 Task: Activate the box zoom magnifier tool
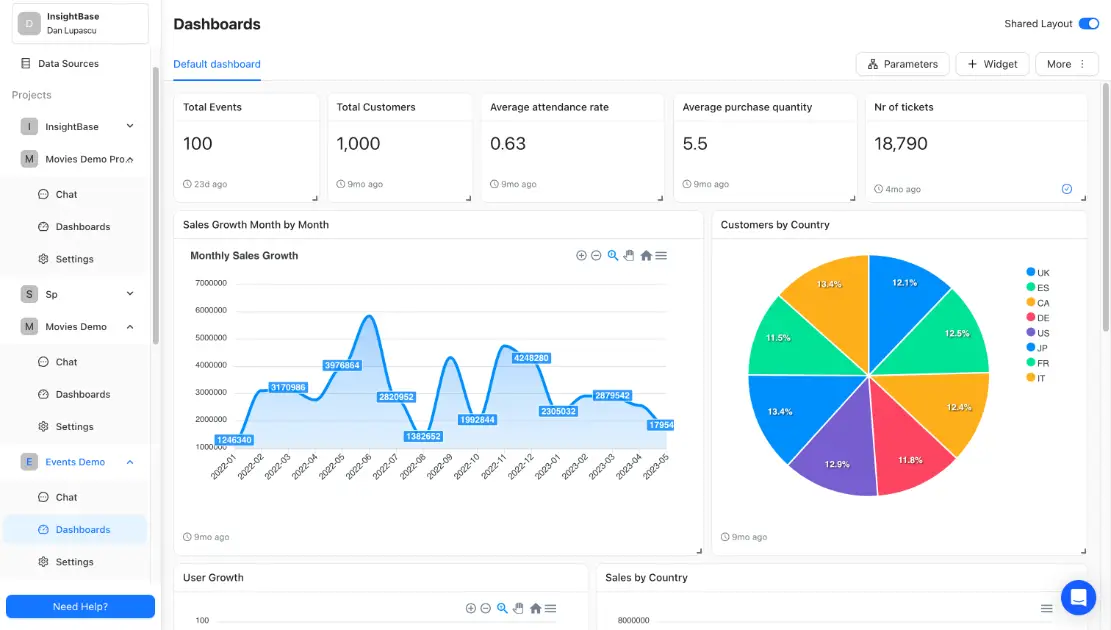pyautogui.click(x=612, y=255)
